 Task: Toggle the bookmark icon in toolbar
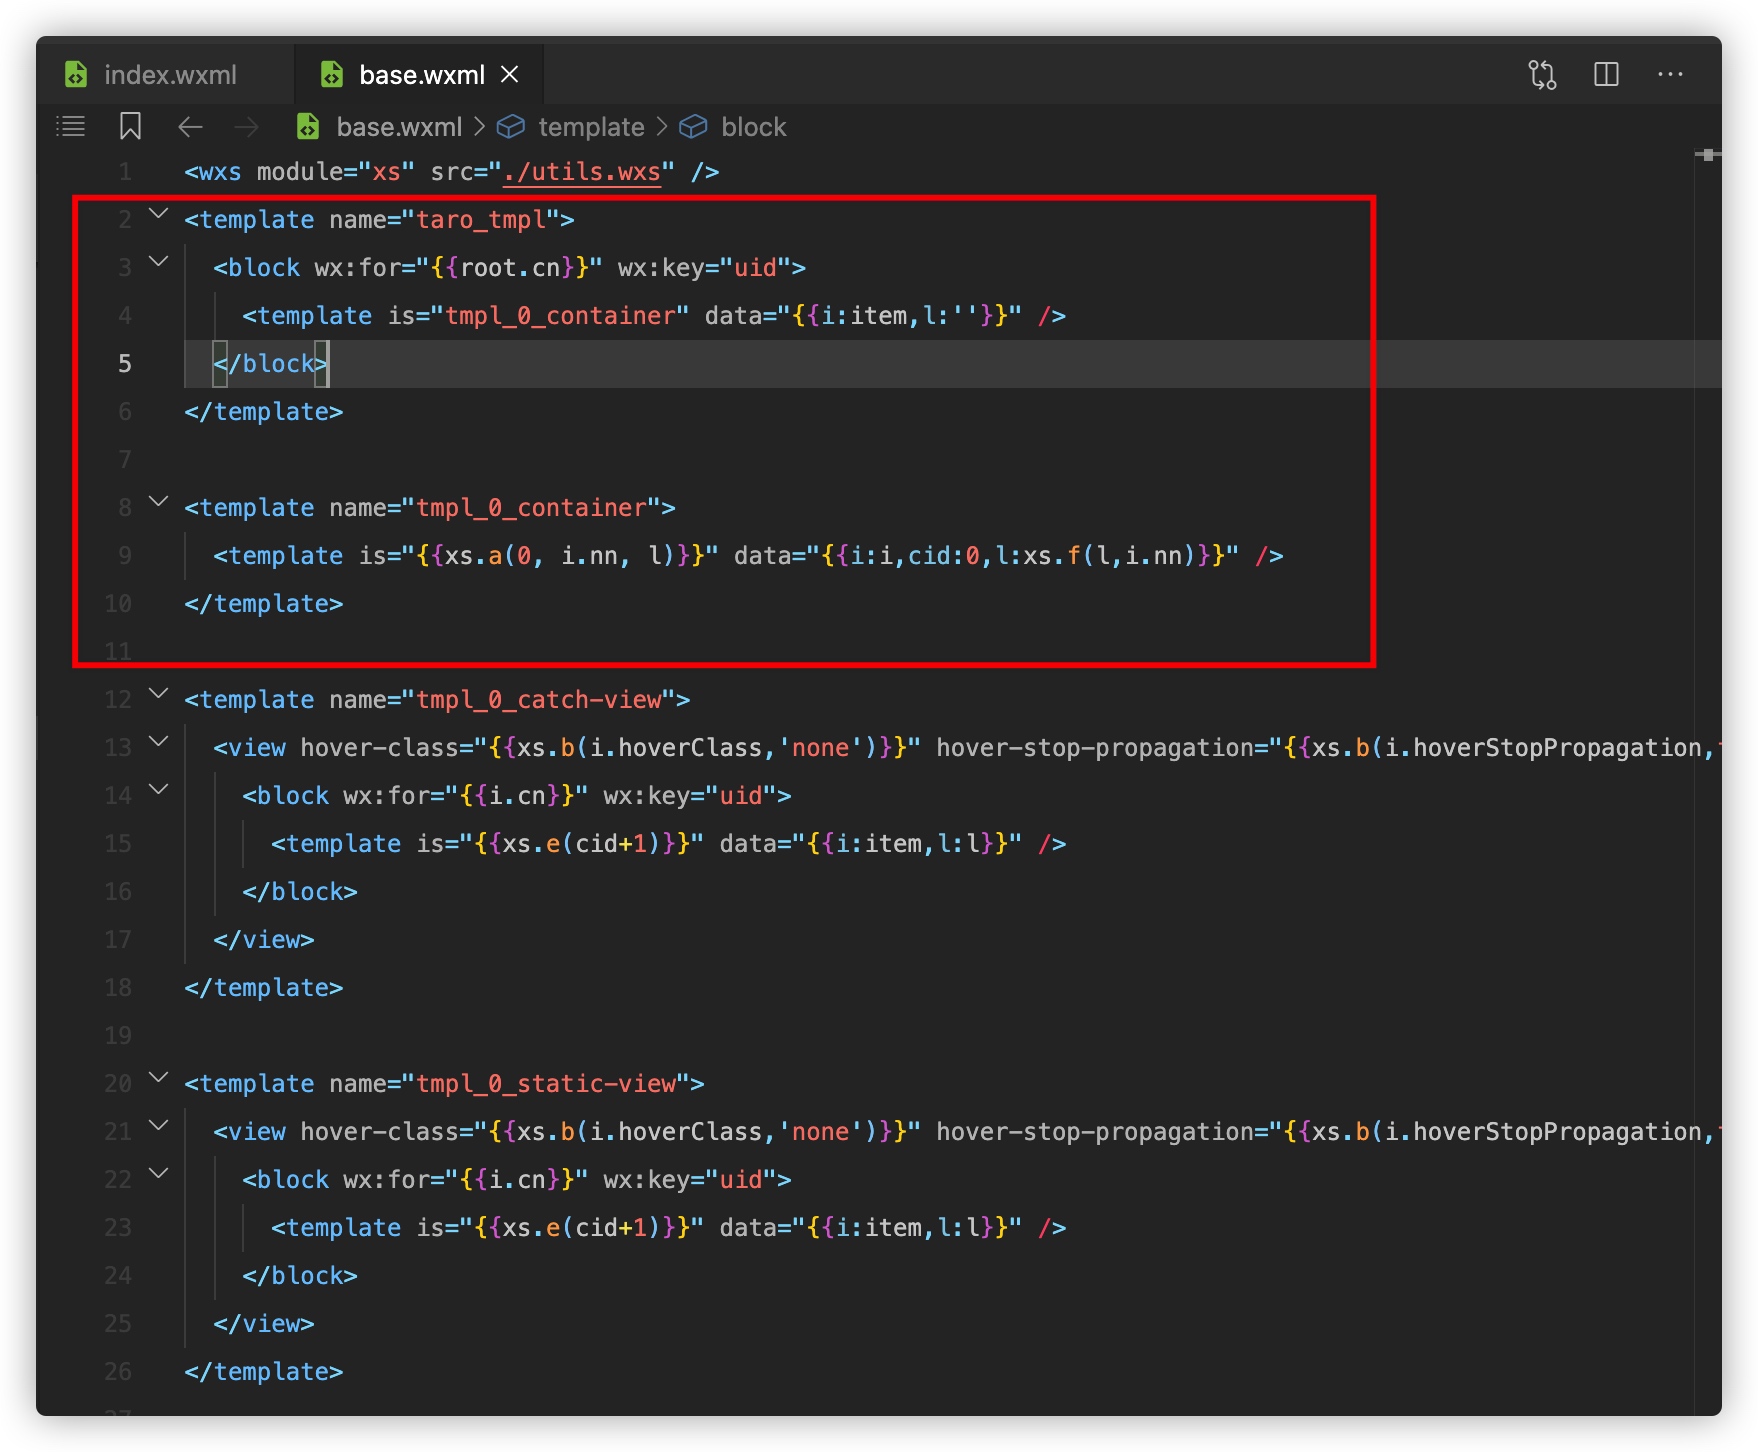coord(130,127)
